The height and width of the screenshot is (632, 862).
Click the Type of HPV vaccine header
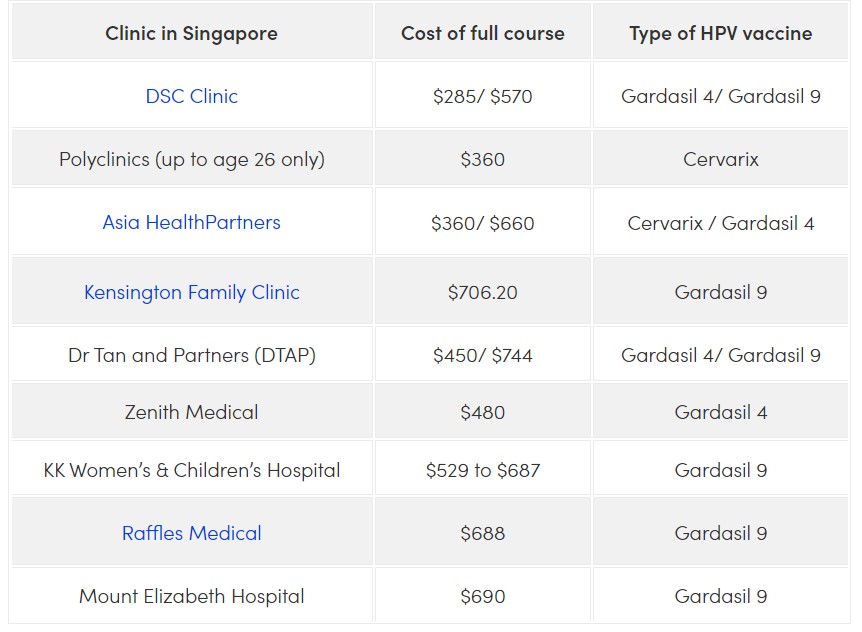tap(721, 34)
